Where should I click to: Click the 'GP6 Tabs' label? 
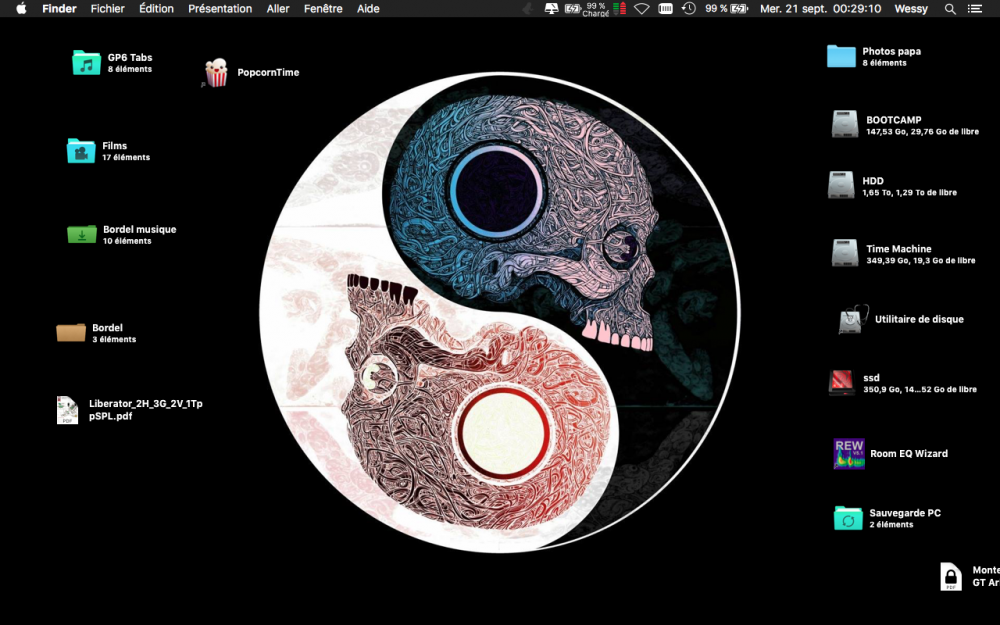pyautogui.click(x=129, y=57)
